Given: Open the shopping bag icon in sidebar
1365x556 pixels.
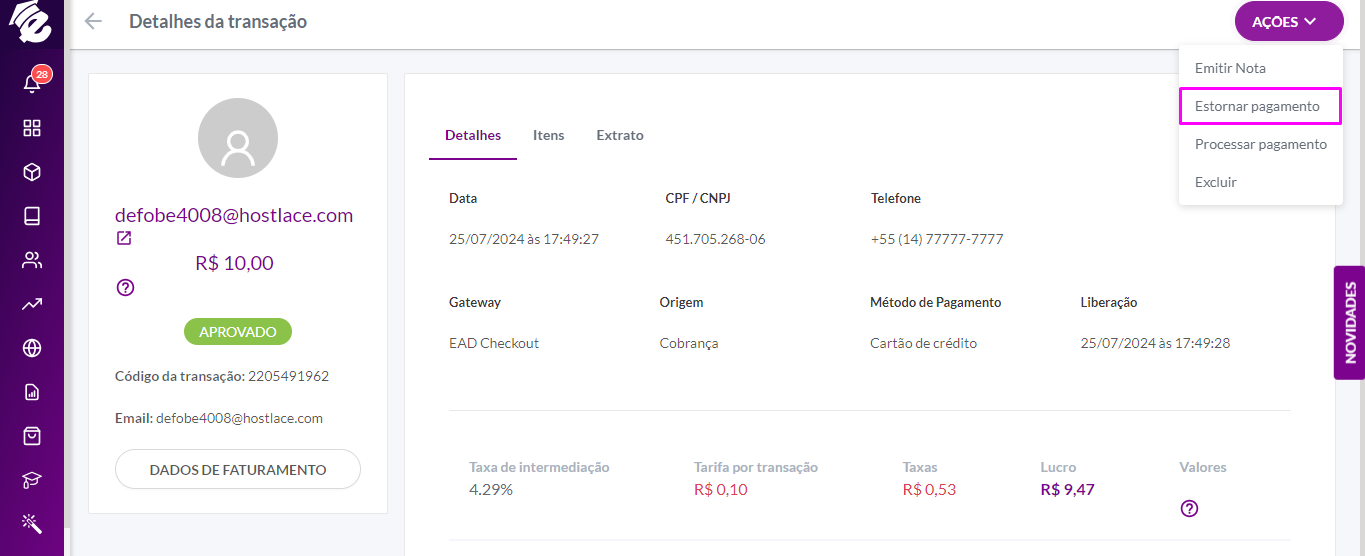Looking at the screenshot, I should tap(32, 436).
